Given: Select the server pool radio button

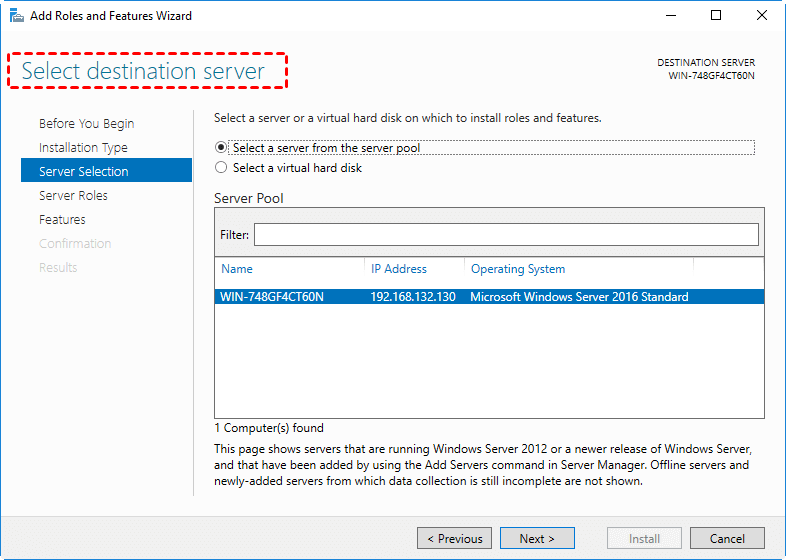Looking at the screenshot, I should tap(222, 147).
